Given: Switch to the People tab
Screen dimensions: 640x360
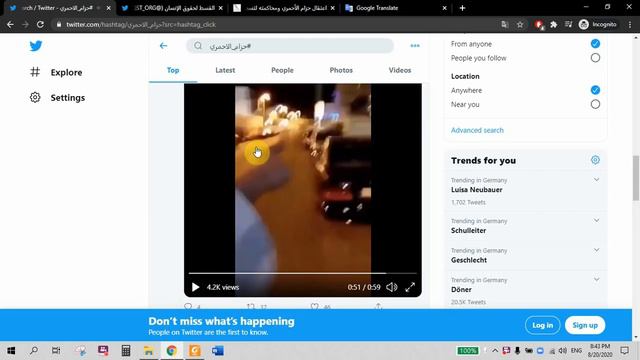Looking at the screenshot, I should (x=282, y=70).
